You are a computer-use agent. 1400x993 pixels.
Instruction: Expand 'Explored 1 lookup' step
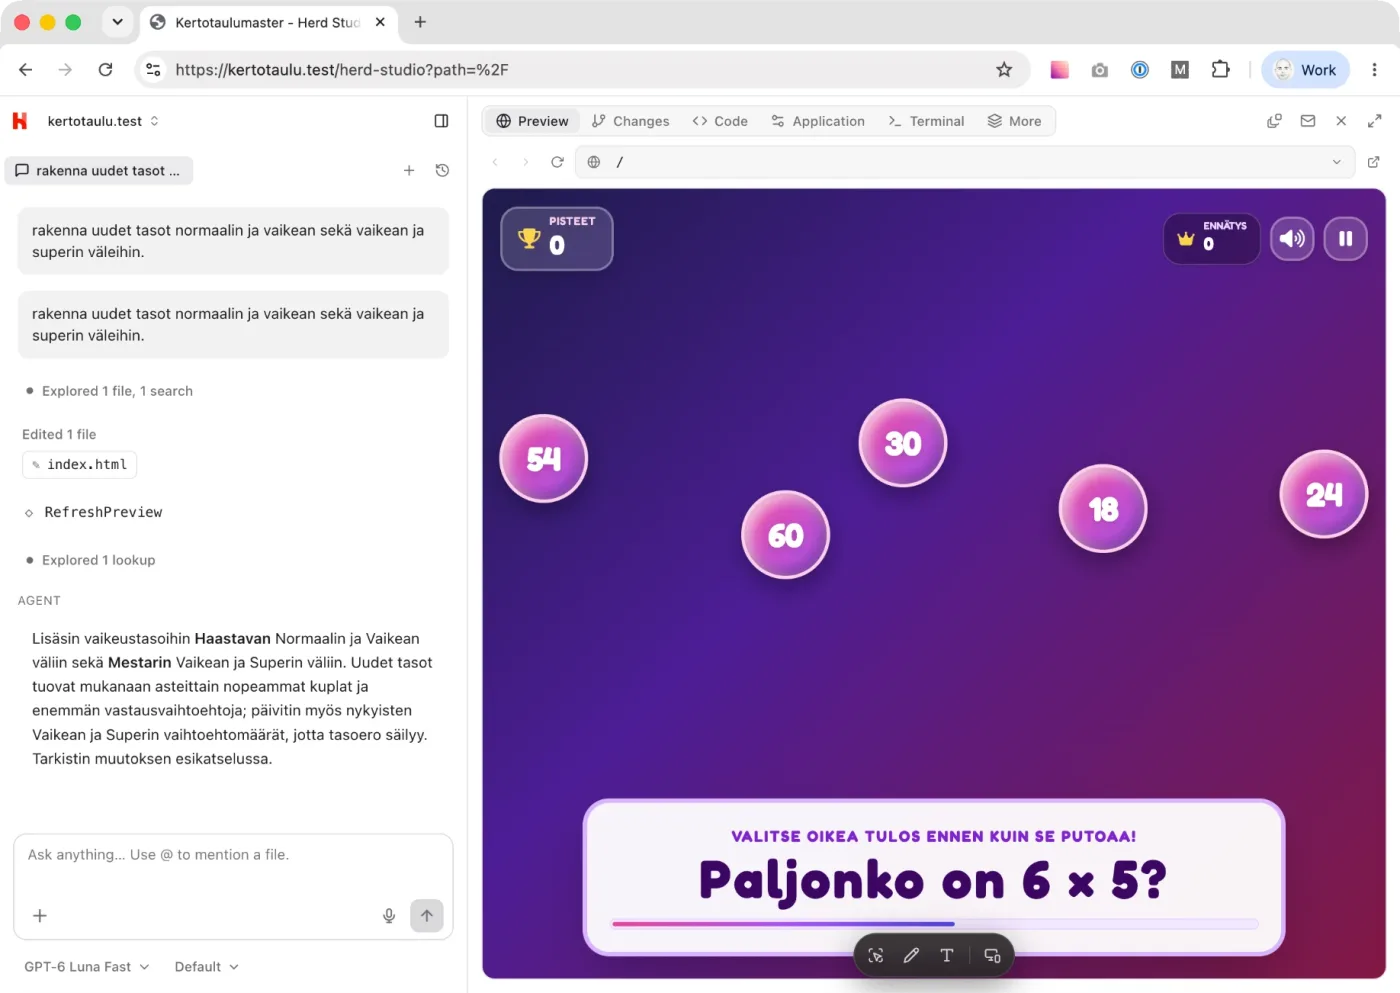pos(98,560)
